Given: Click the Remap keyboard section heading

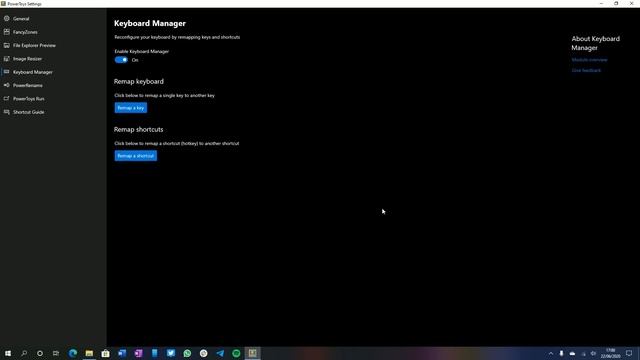Looking at the screenshot, I should (x=139, y=82).
